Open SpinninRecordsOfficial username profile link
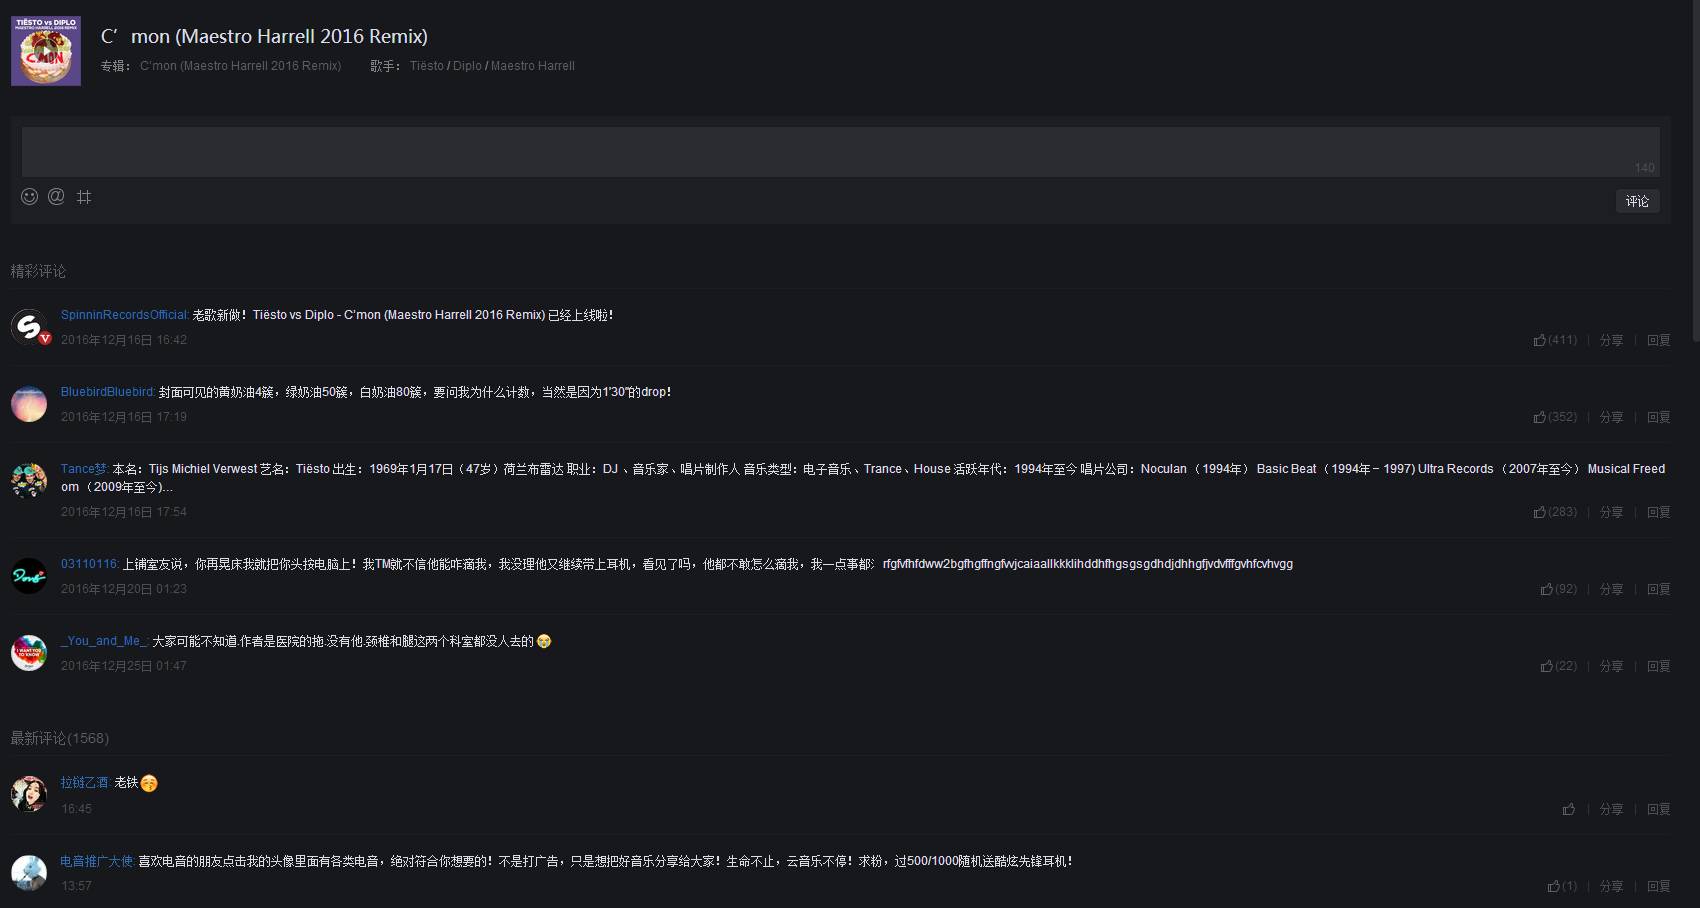The height and width of the screenshot is (908, 1700). pyautogui.click(x=124, y=315)
